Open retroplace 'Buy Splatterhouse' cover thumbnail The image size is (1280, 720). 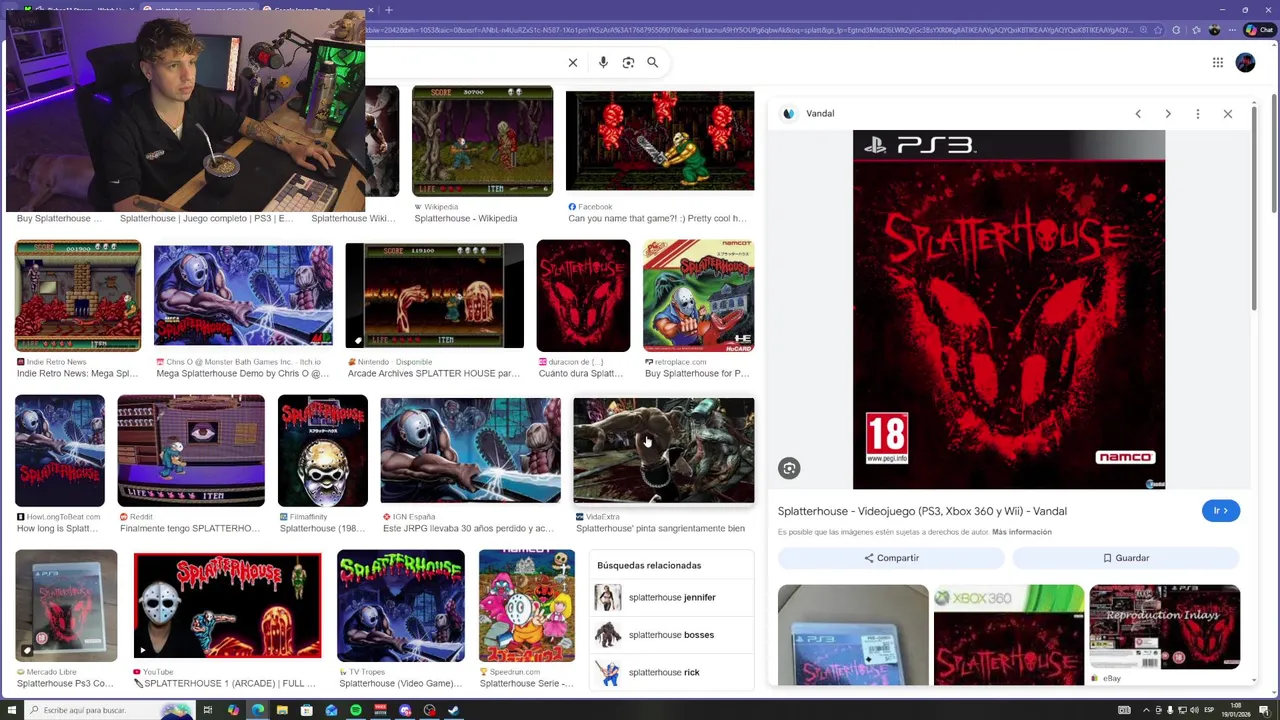[x=698, y=296]
